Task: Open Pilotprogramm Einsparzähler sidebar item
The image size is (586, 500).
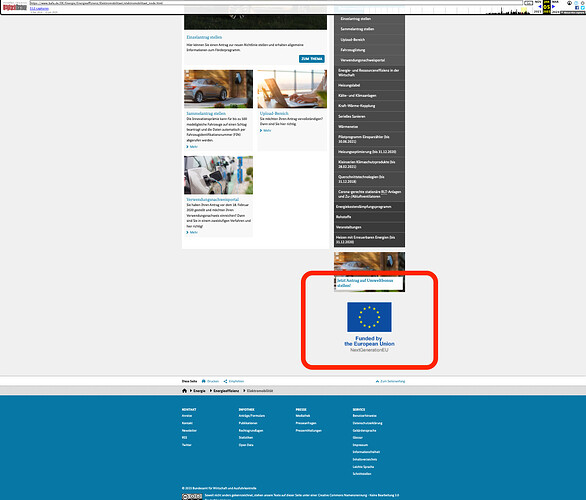Action: point(369,139)
